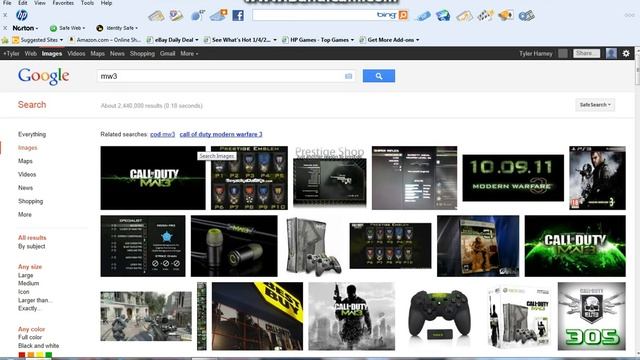Expand Suggested Sites dropdown
The height and width of the screenshot is (360, 640).
tap(61, 40)
